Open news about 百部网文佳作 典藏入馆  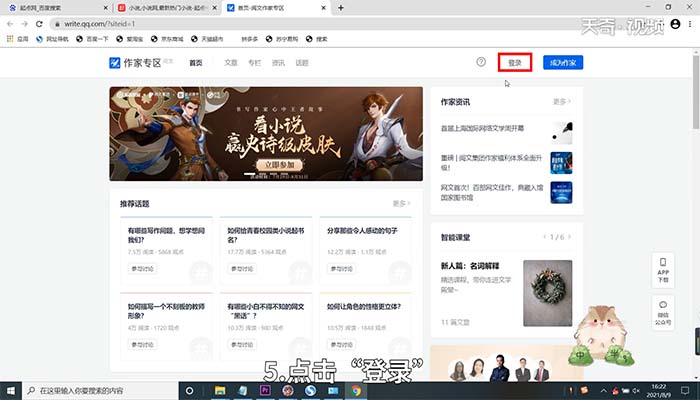(x=492, y=192)
